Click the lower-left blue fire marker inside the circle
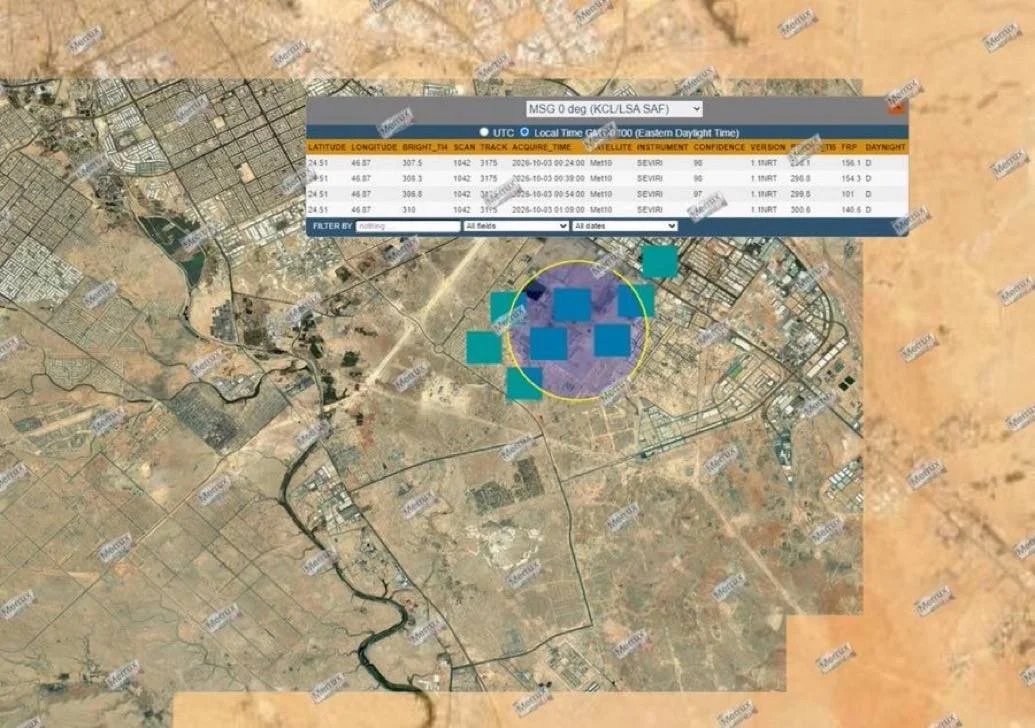The width and height of the screenshot is (1035, 728). tap(549, 344)
